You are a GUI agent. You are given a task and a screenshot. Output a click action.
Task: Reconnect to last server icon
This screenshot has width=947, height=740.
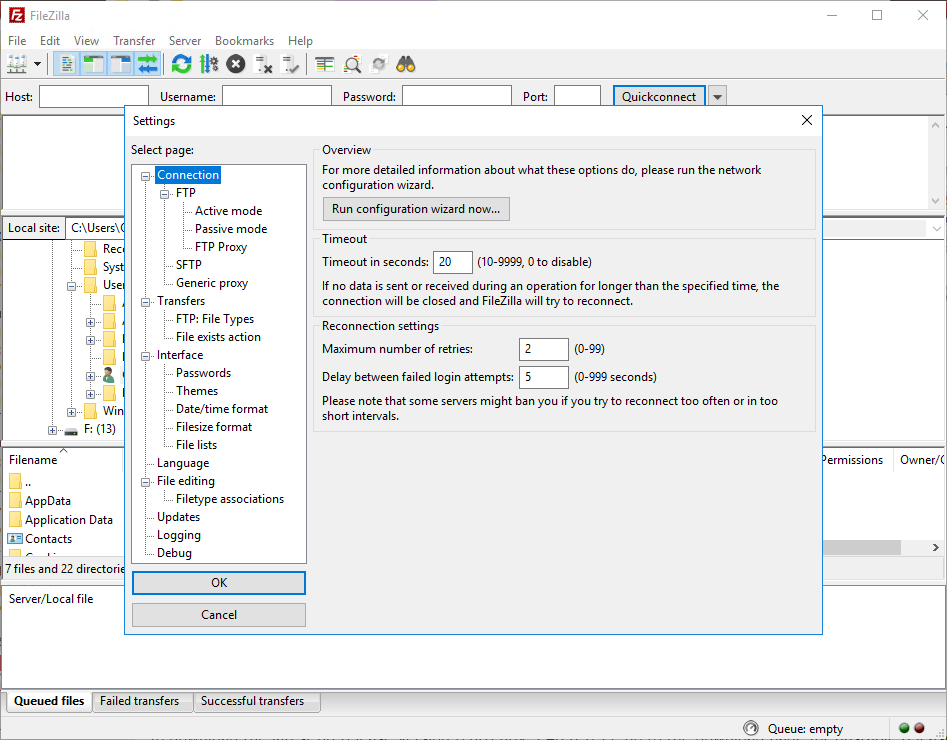(x=291, y=64)
